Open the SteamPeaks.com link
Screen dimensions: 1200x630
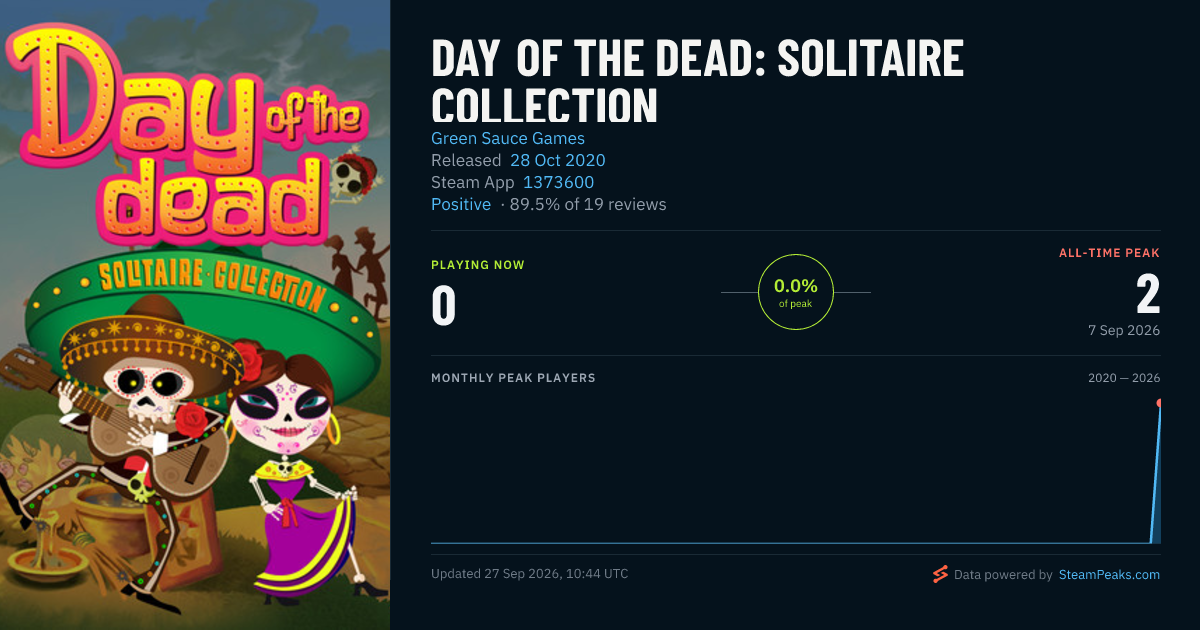(1109, 575)
